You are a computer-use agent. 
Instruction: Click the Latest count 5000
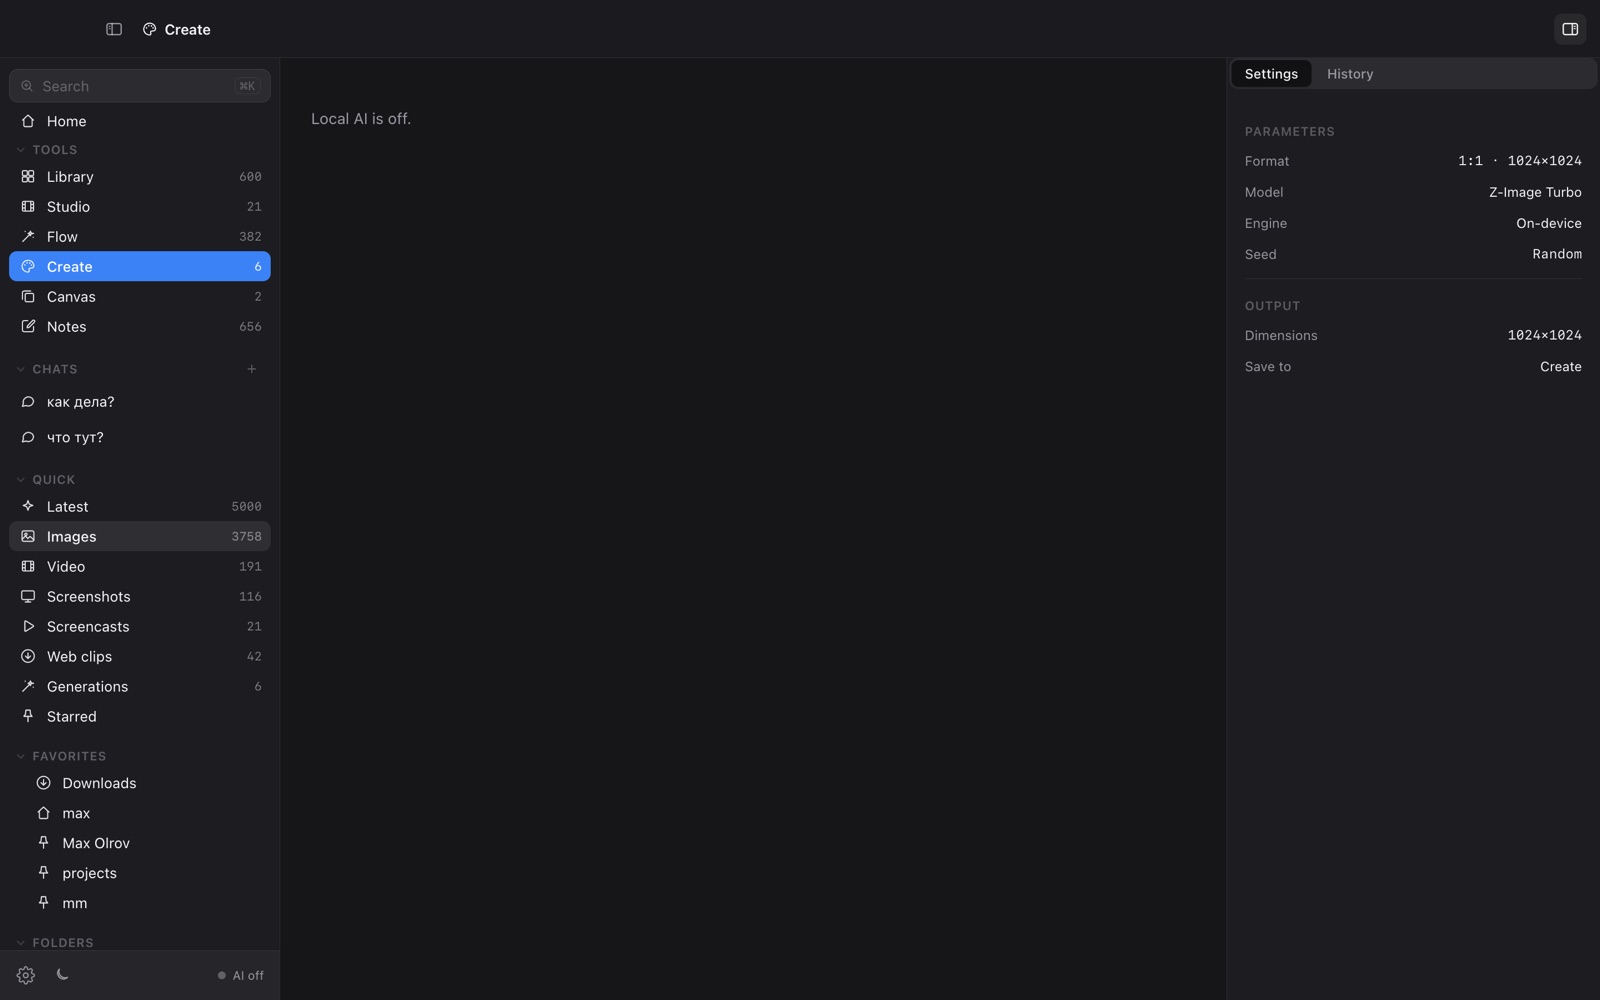pyautogui.click(x=246, y=507)
